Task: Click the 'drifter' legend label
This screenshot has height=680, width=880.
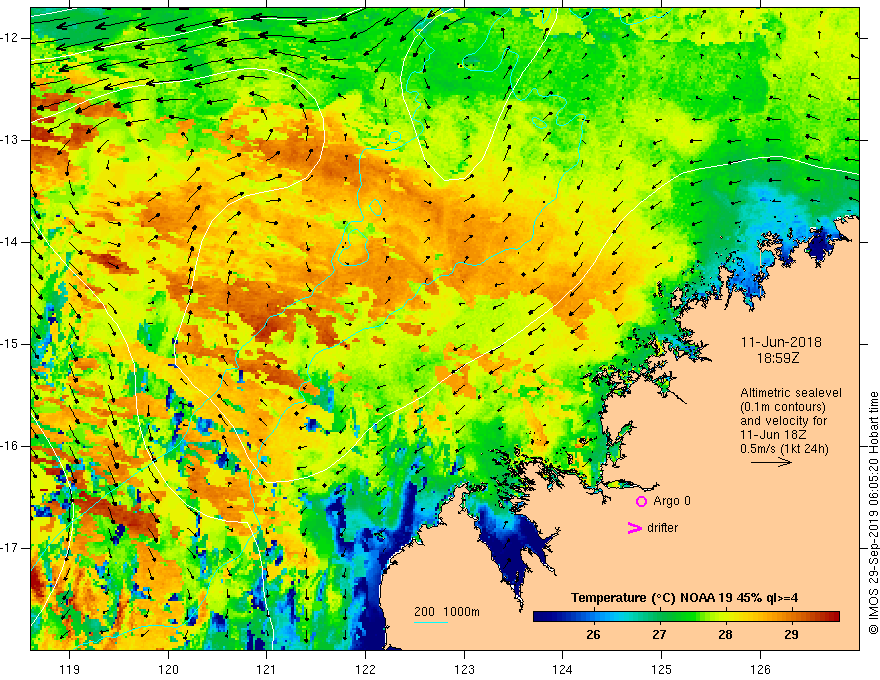Action: coord(662,528)
